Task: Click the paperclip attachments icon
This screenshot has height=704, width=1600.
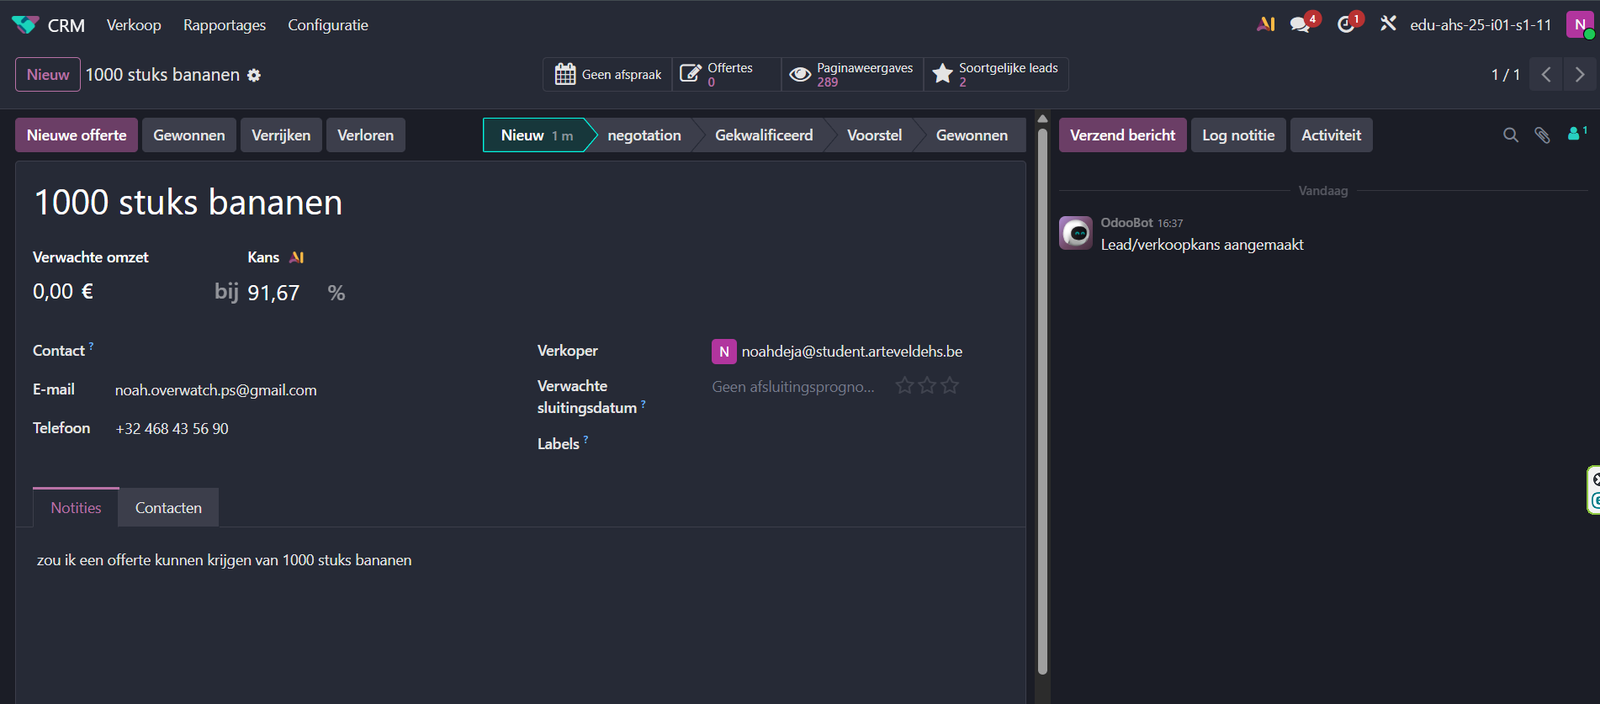Action: click(1542, 135)
